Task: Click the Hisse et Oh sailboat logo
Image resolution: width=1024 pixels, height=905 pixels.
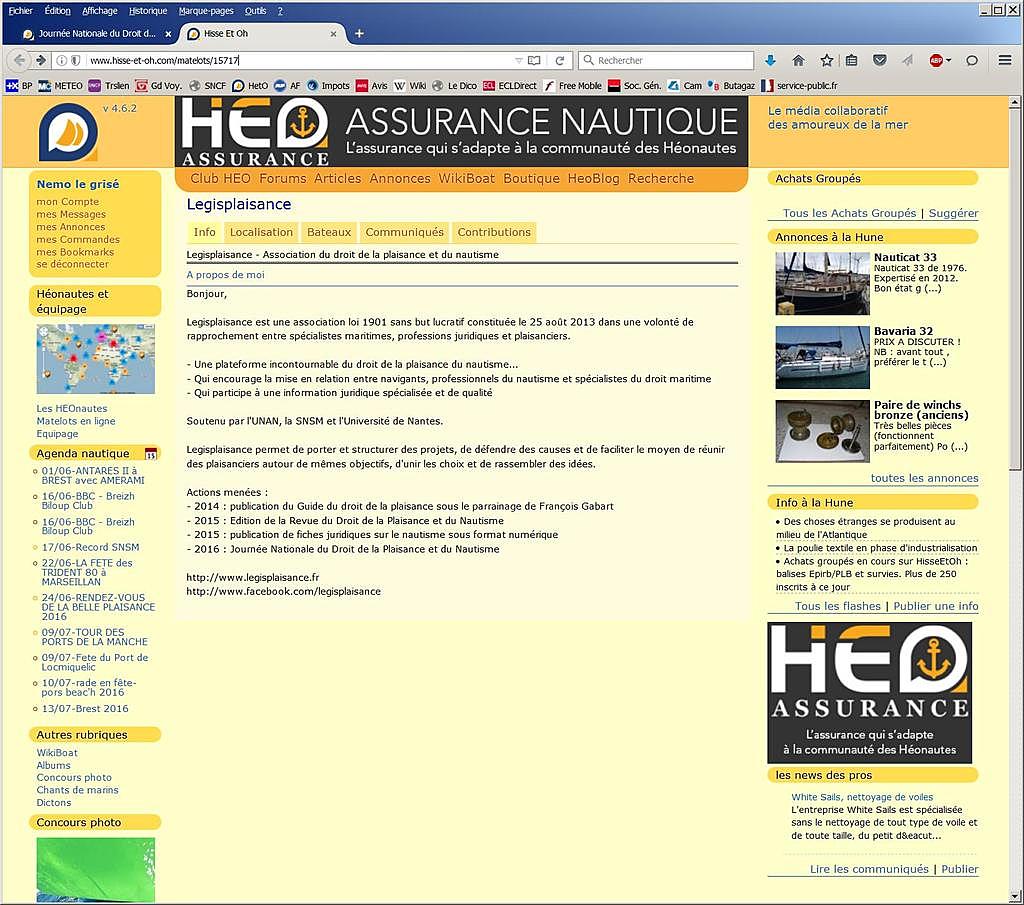Action: 69,132
